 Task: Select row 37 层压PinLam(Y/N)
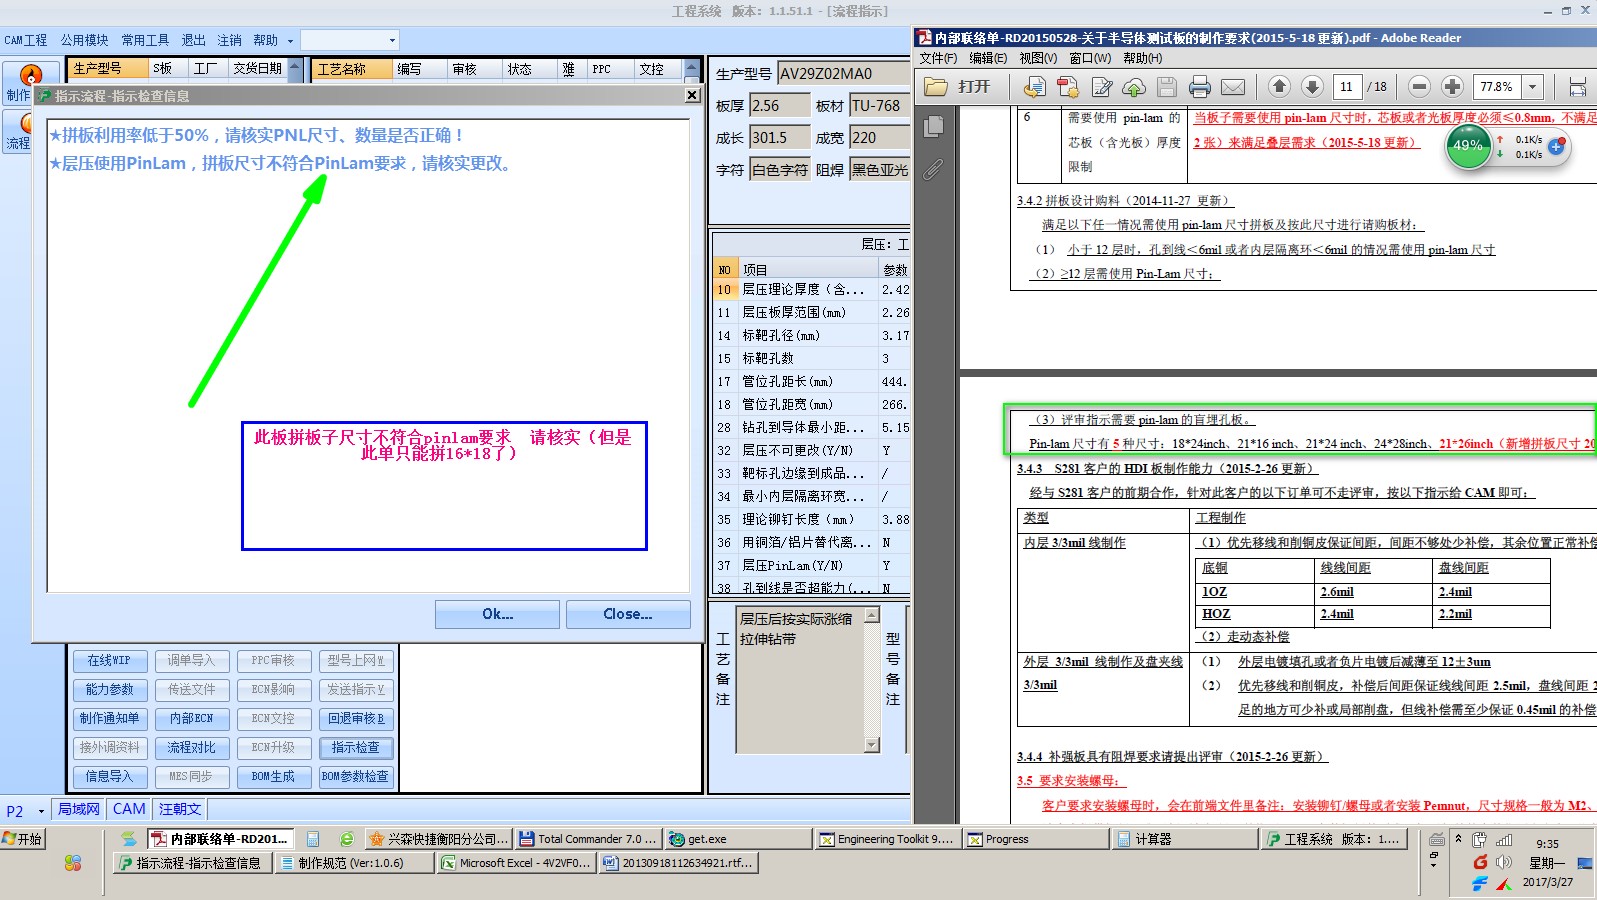[x=811, y=566]
